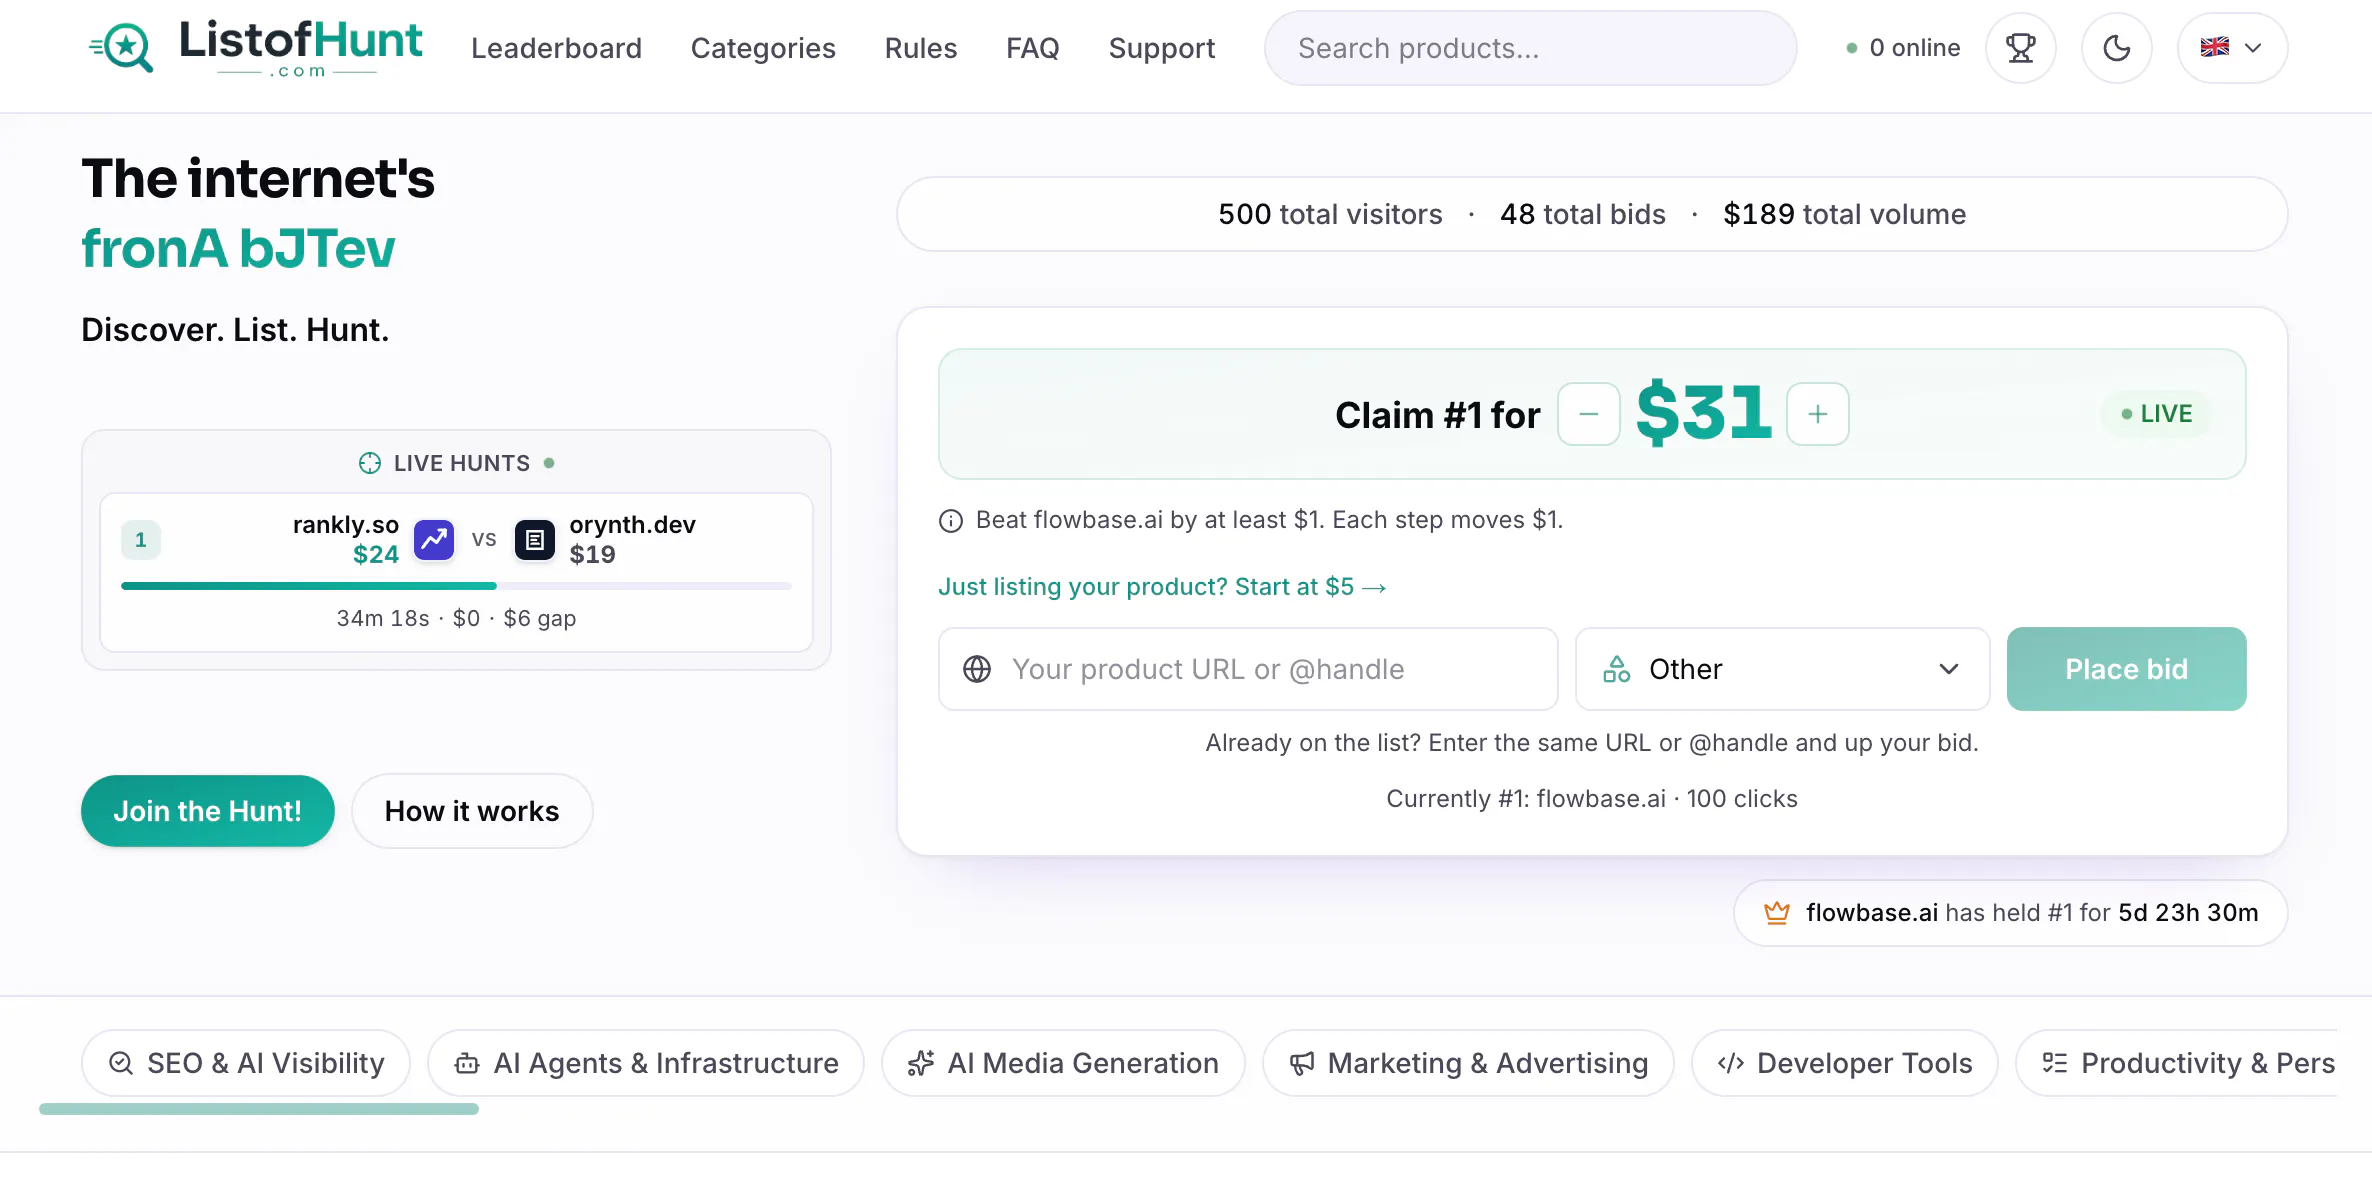Open the Other category dropdown
Image resolution: width=2372 pixels, height=1200 pixels.
coord(1782,669)
